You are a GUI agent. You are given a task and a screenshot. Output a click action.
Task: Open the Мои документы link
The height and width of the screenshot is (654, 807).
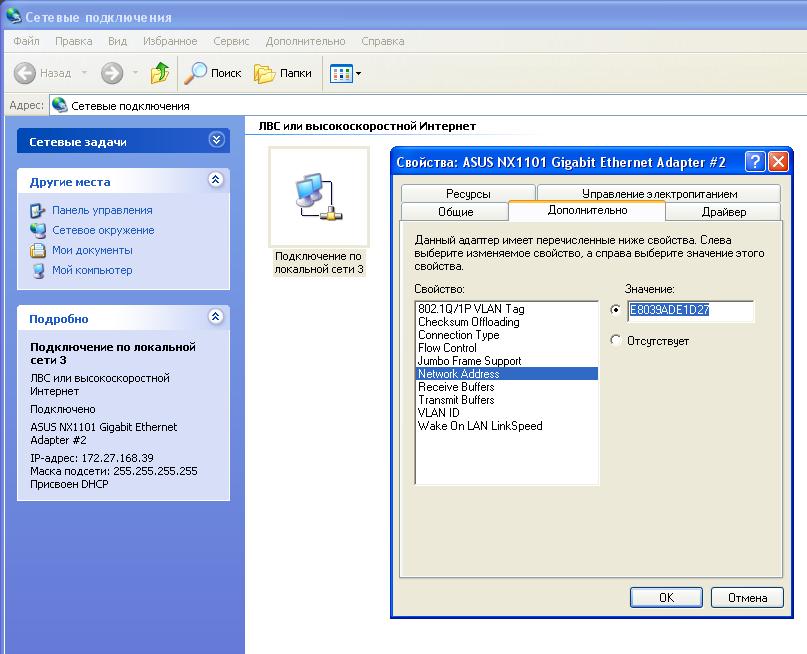point(93,251)
